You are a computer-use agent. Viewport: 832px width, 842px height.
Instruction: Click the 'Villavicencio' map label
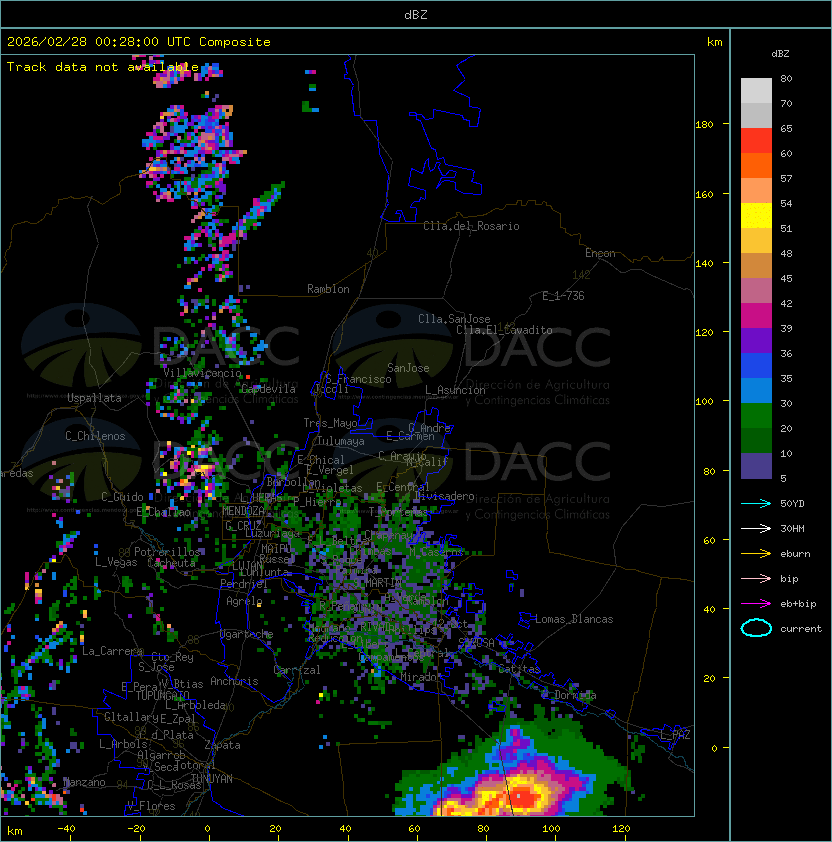[202, 373]
